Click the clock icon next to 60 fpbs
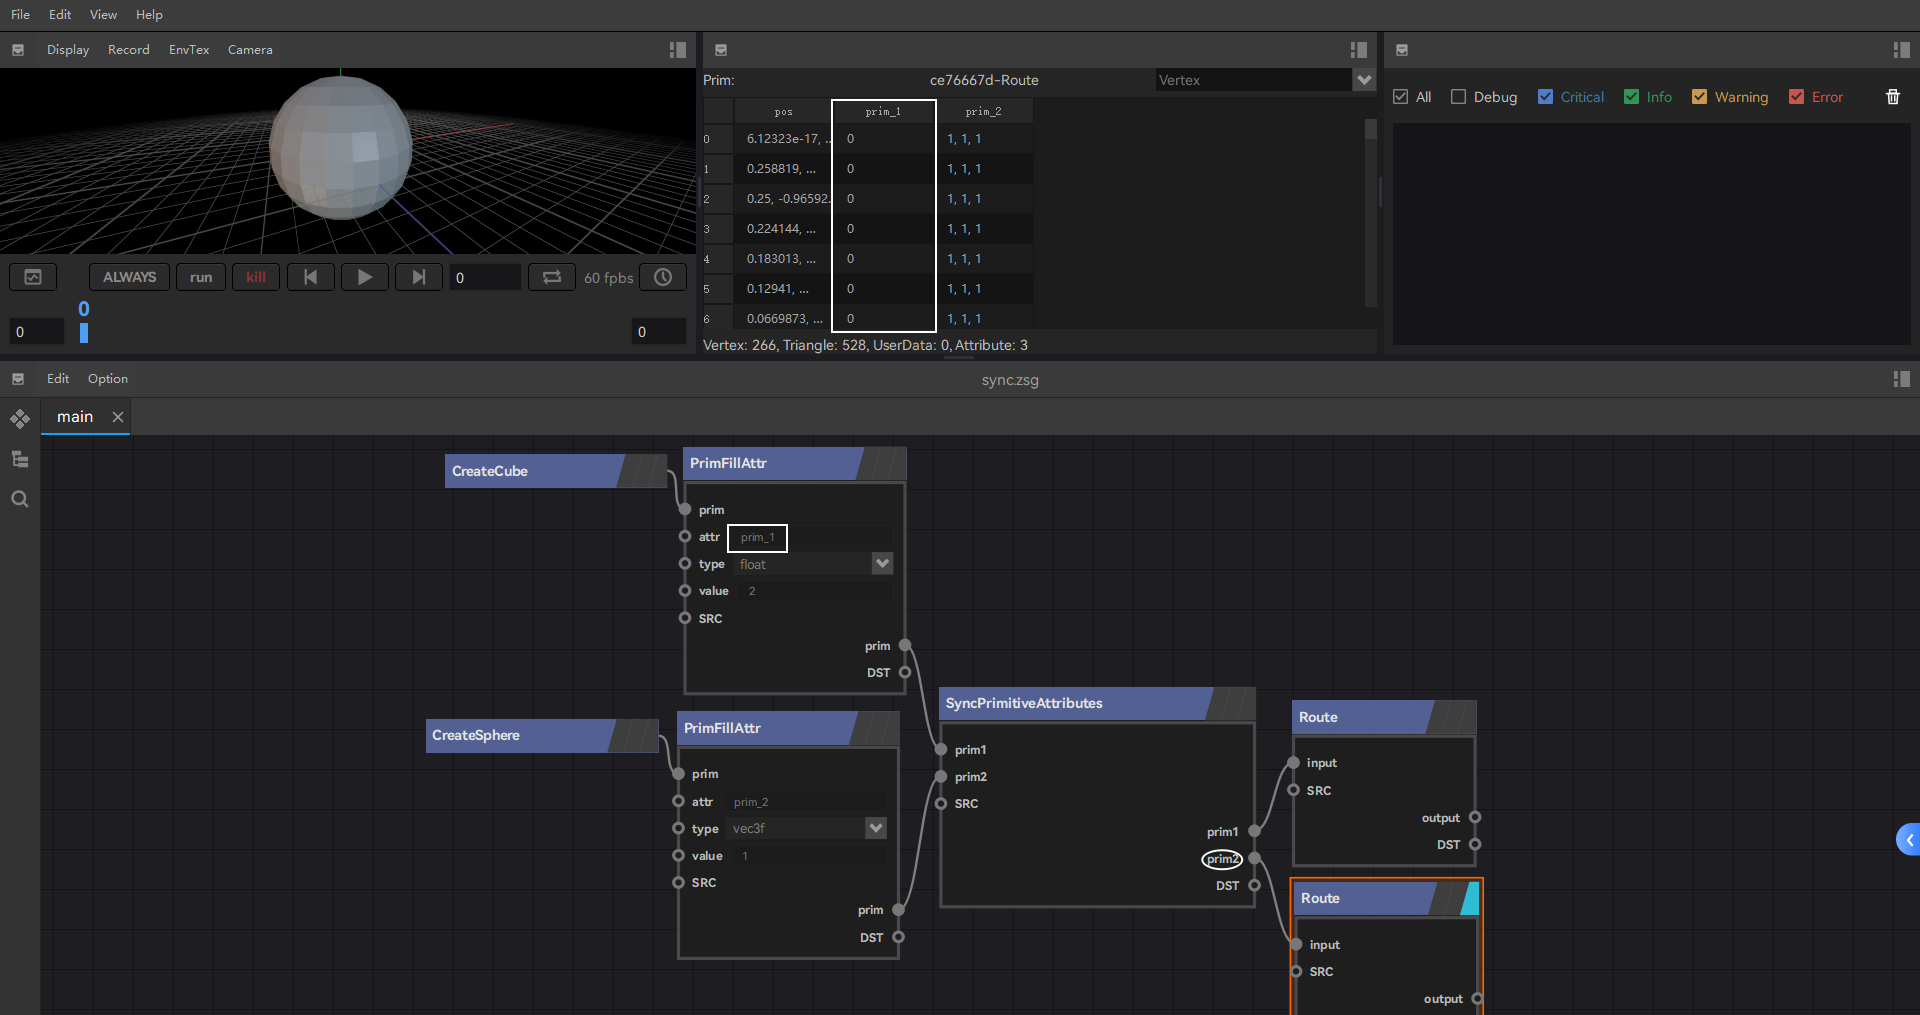 pos(663,277)
